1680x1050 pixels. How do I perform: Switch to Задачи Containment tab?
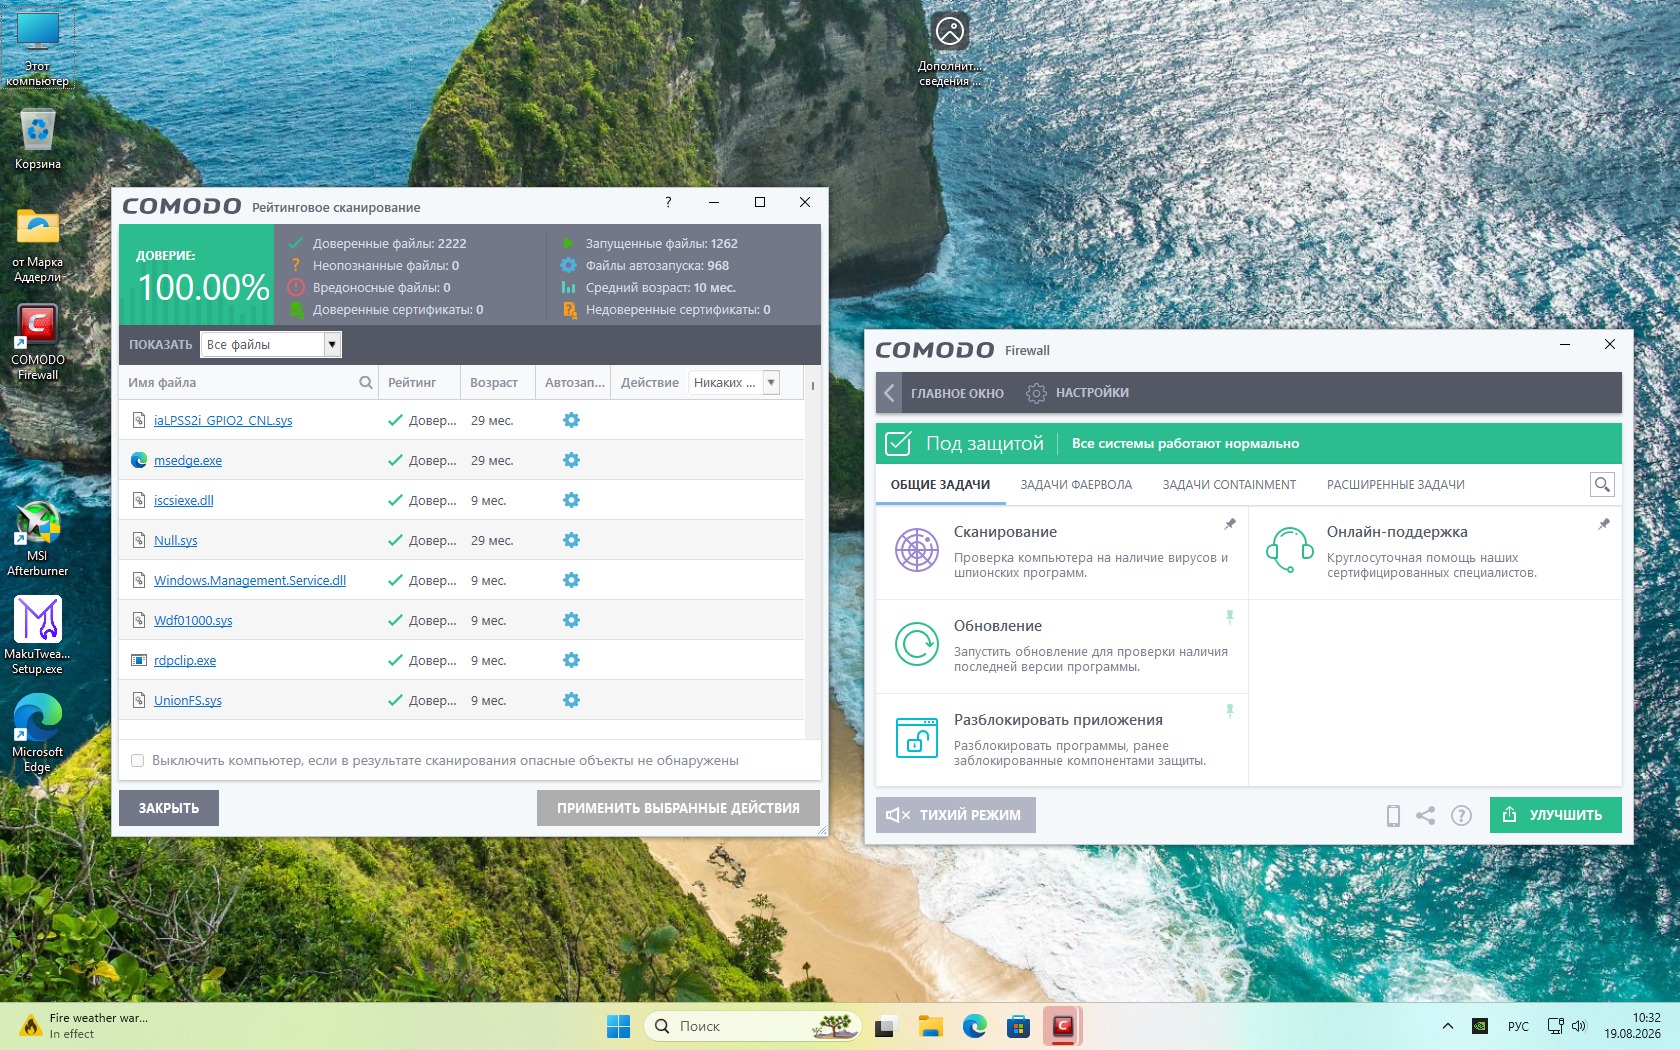(1229, 485)
